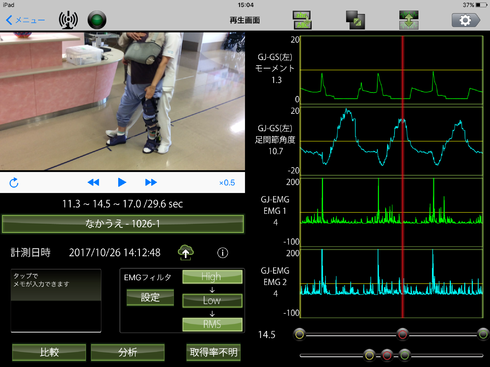Open the gear settings button
The height and width of the screenshot is (367, 490).
(x=466, y=20)
